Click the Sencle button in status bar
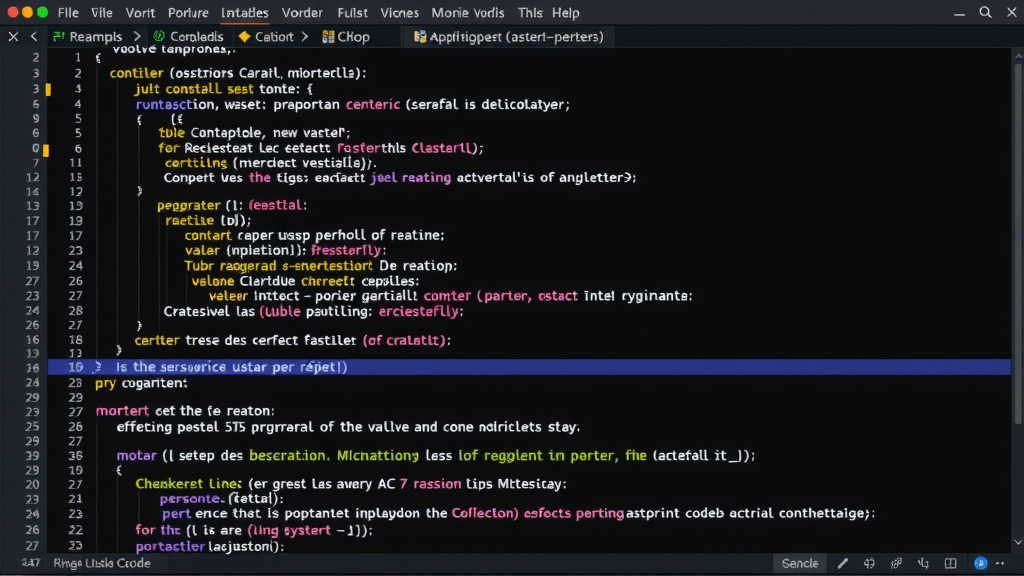Image resolution: width=1024 pixels, height=576 pixels. point(799,563)
